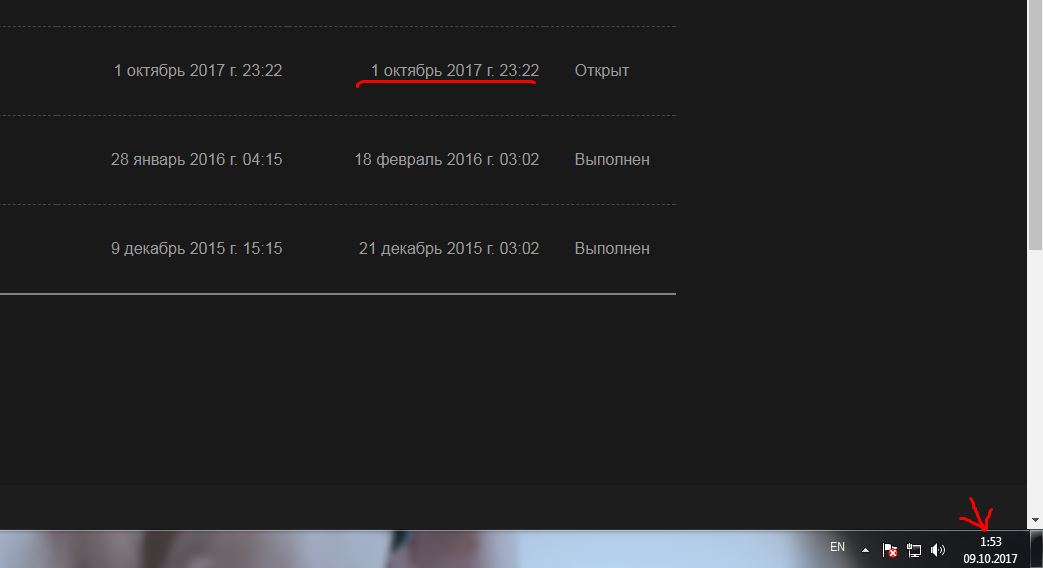
Task: Click the red-underlined 1 октябрь 2017 date
Action: click(x=455, y=71)
